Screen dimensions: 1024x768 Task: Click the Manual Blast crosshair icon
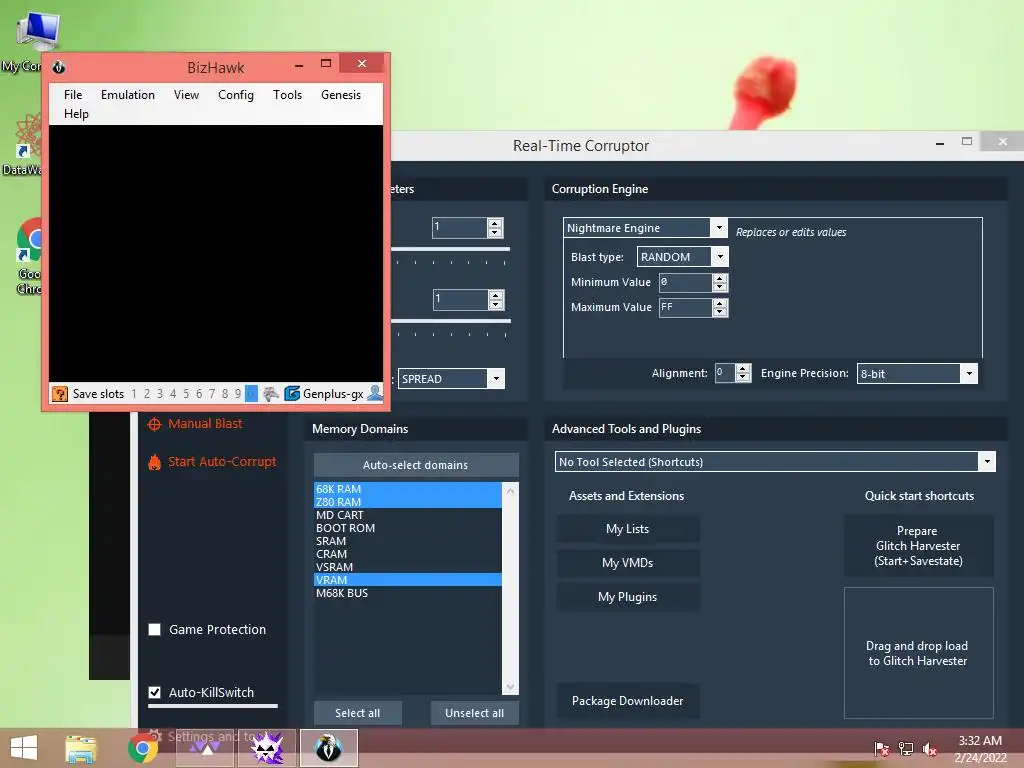[154, 424]
